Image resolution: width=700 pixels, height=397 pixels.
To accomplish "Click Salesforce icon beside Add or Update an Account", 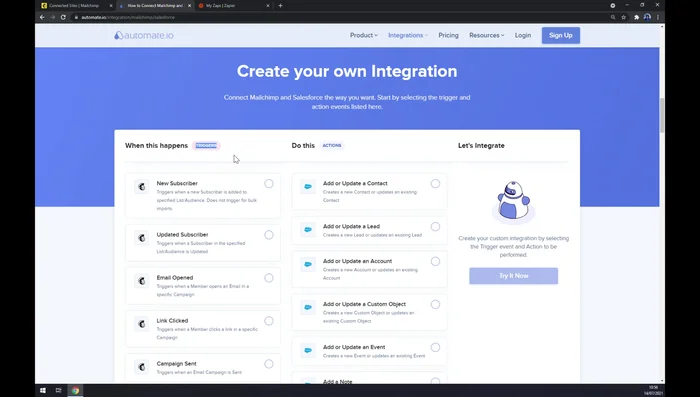I will [x=308, y=264].
